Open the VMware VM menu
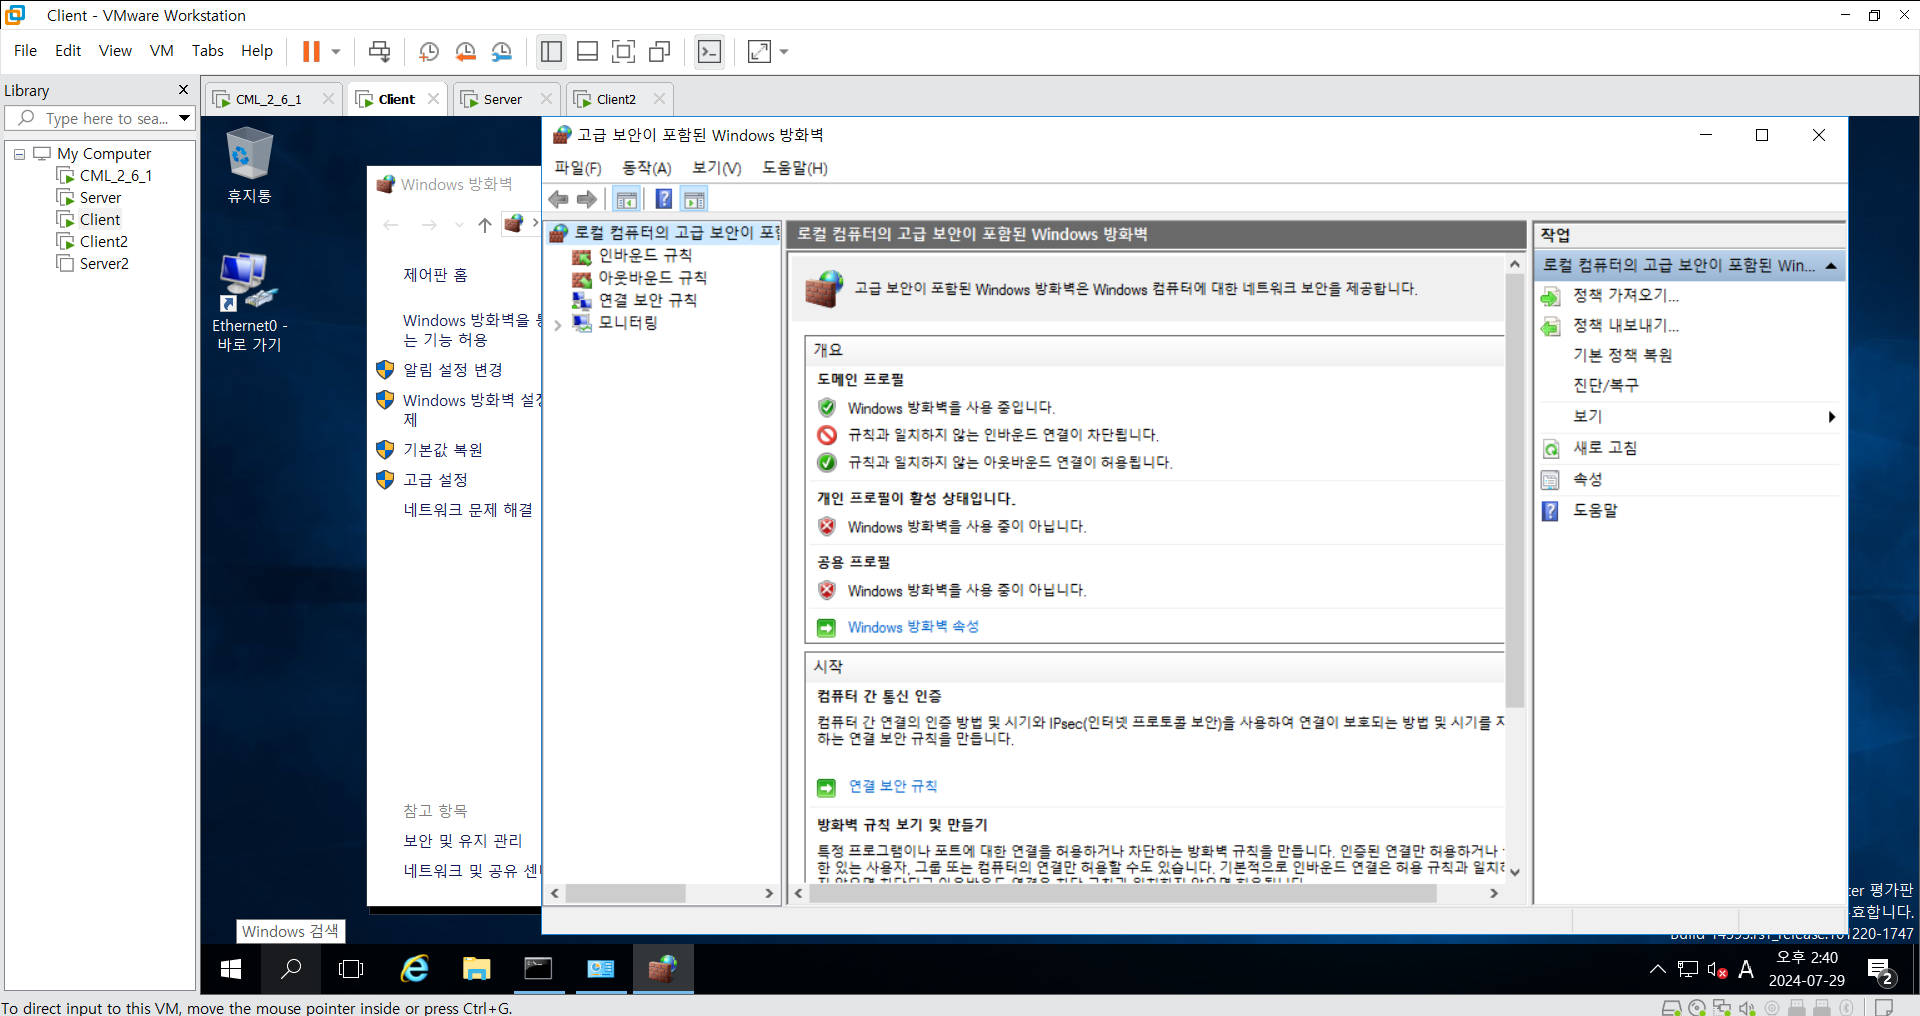 (161, 51)
